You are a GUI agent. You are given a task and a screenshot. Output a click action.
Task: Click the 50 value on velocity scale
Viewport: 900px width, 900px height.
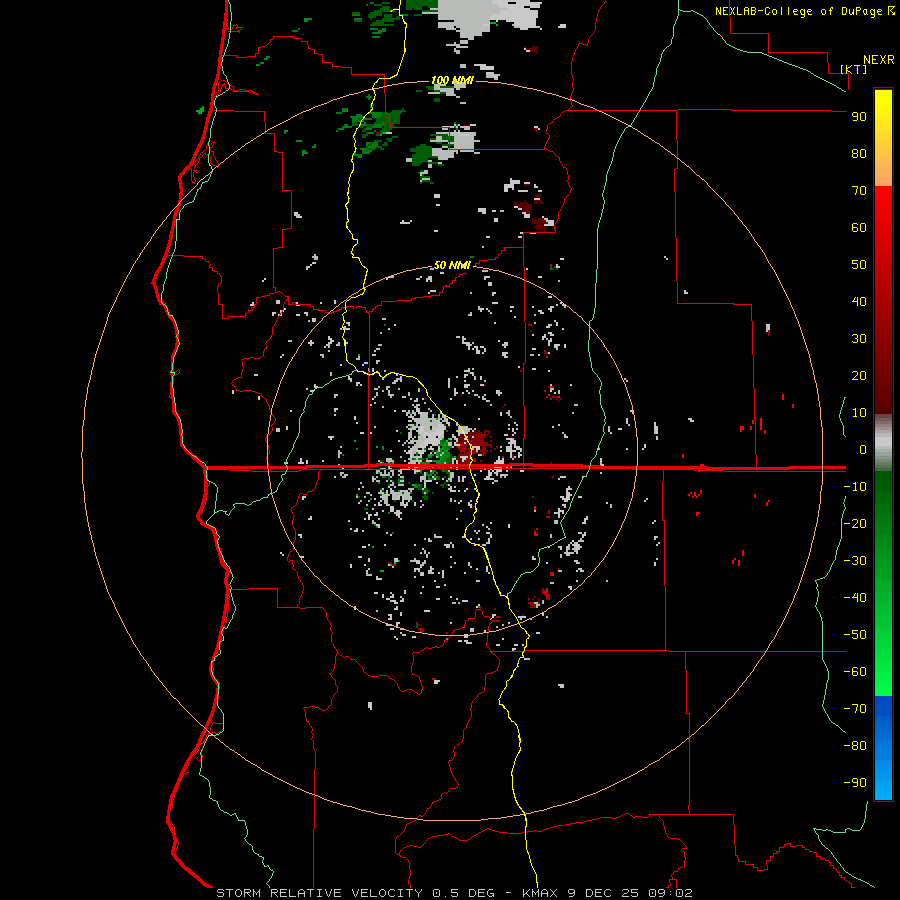(859, 265)
